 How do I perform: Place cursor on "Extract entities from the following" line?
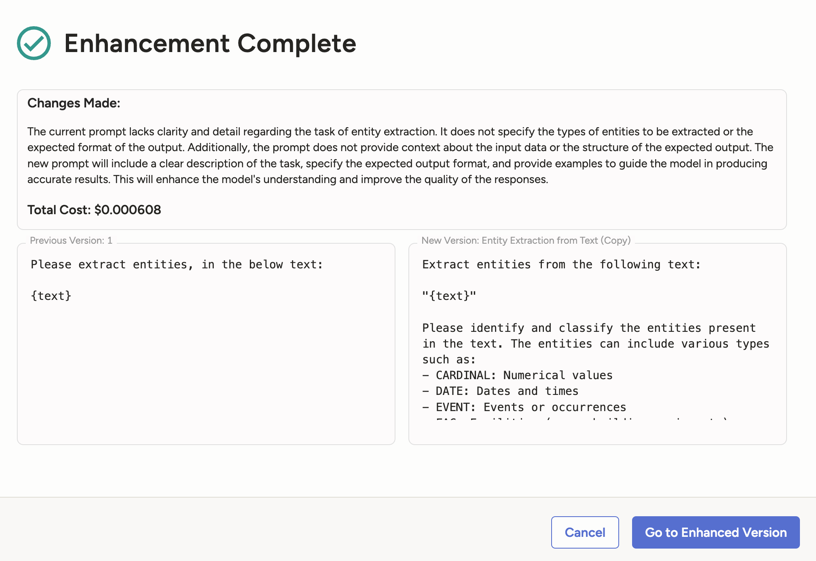pyautogui.click(x=561, y=265)
